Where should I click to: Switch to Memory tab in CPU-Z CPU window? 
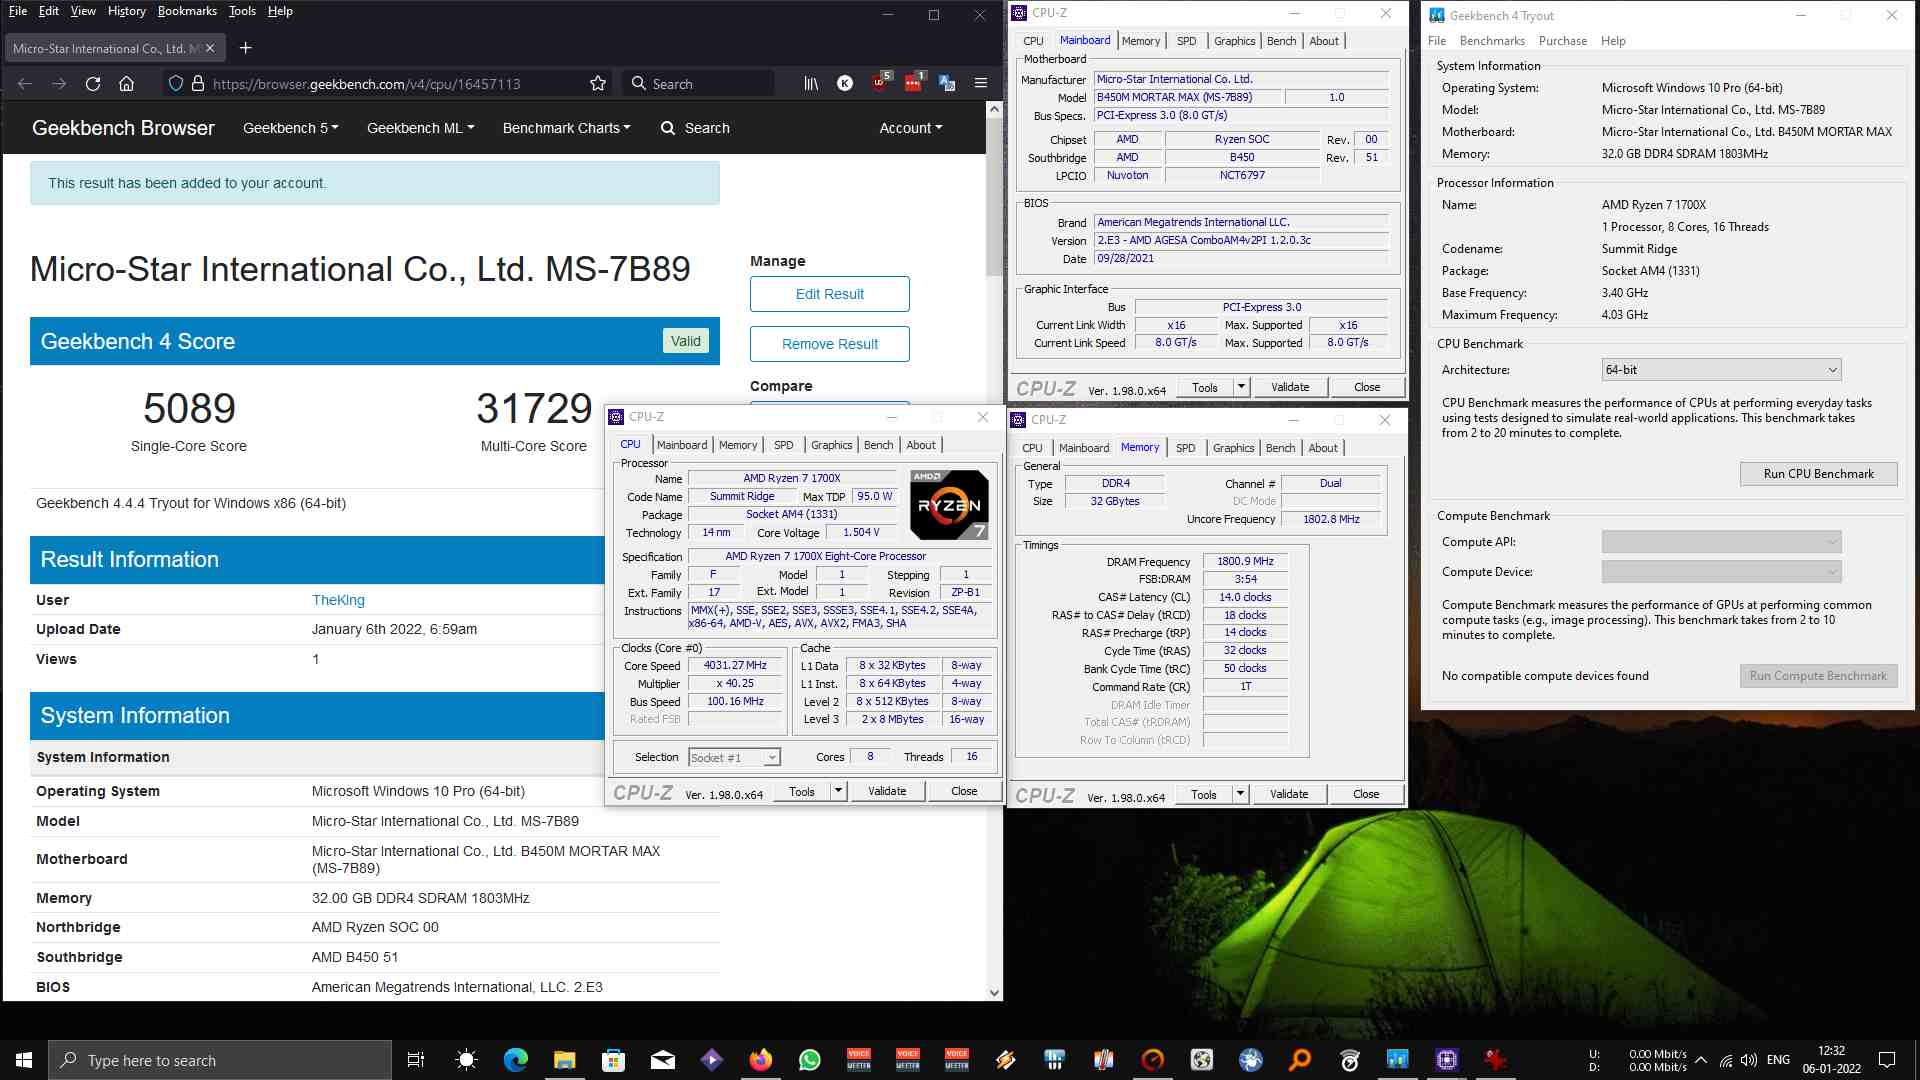738,445
